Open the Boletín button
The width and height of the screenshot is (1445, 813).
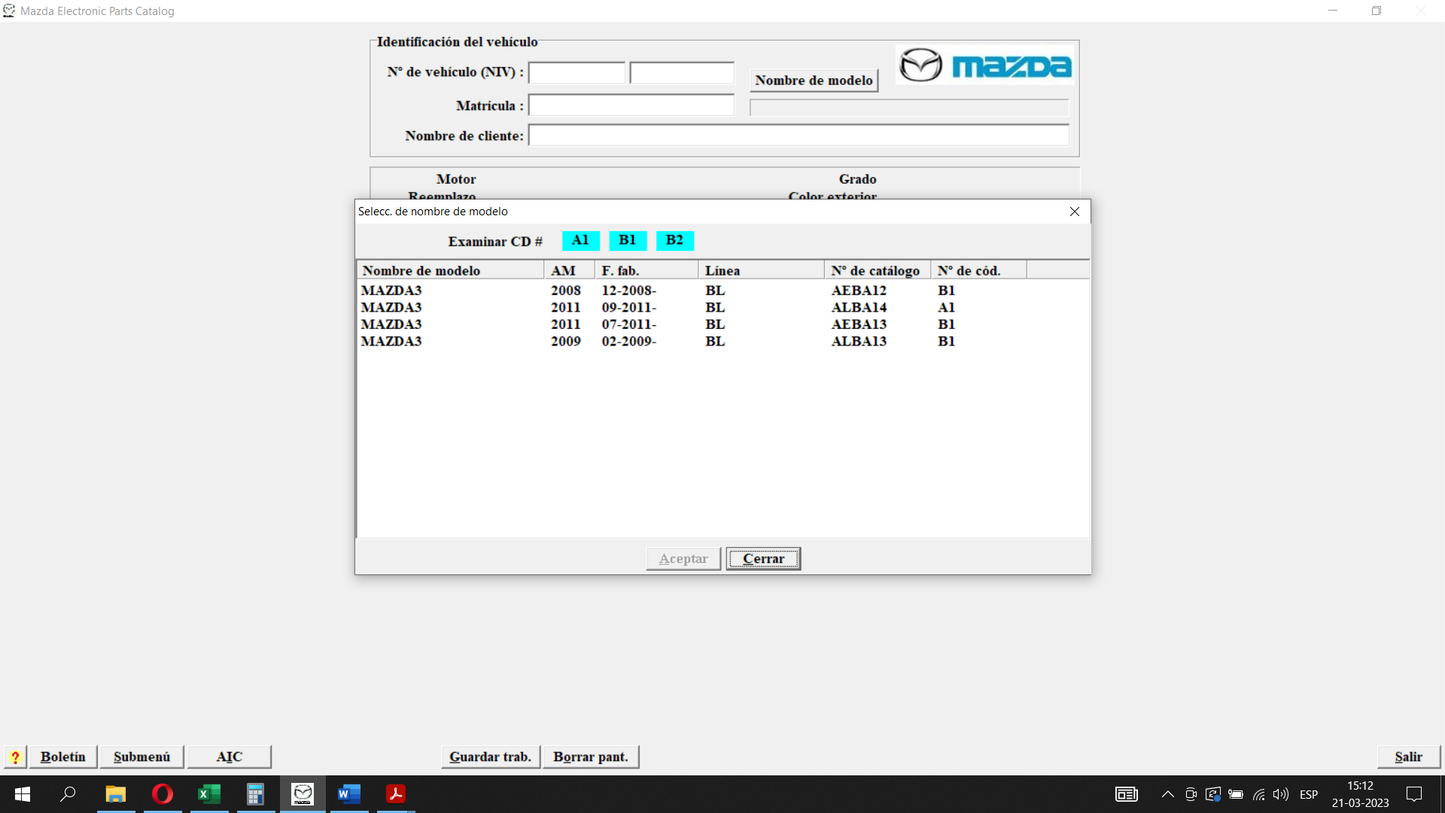coord(63,757)
